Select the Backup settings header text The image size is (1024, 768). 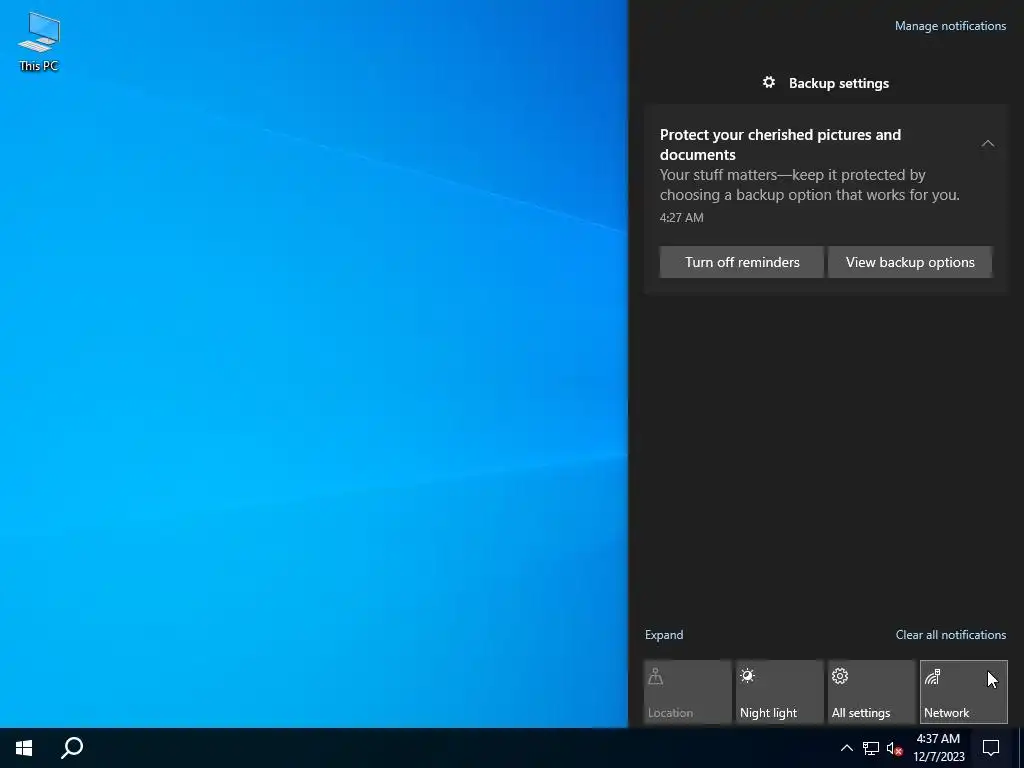(839, 83)
